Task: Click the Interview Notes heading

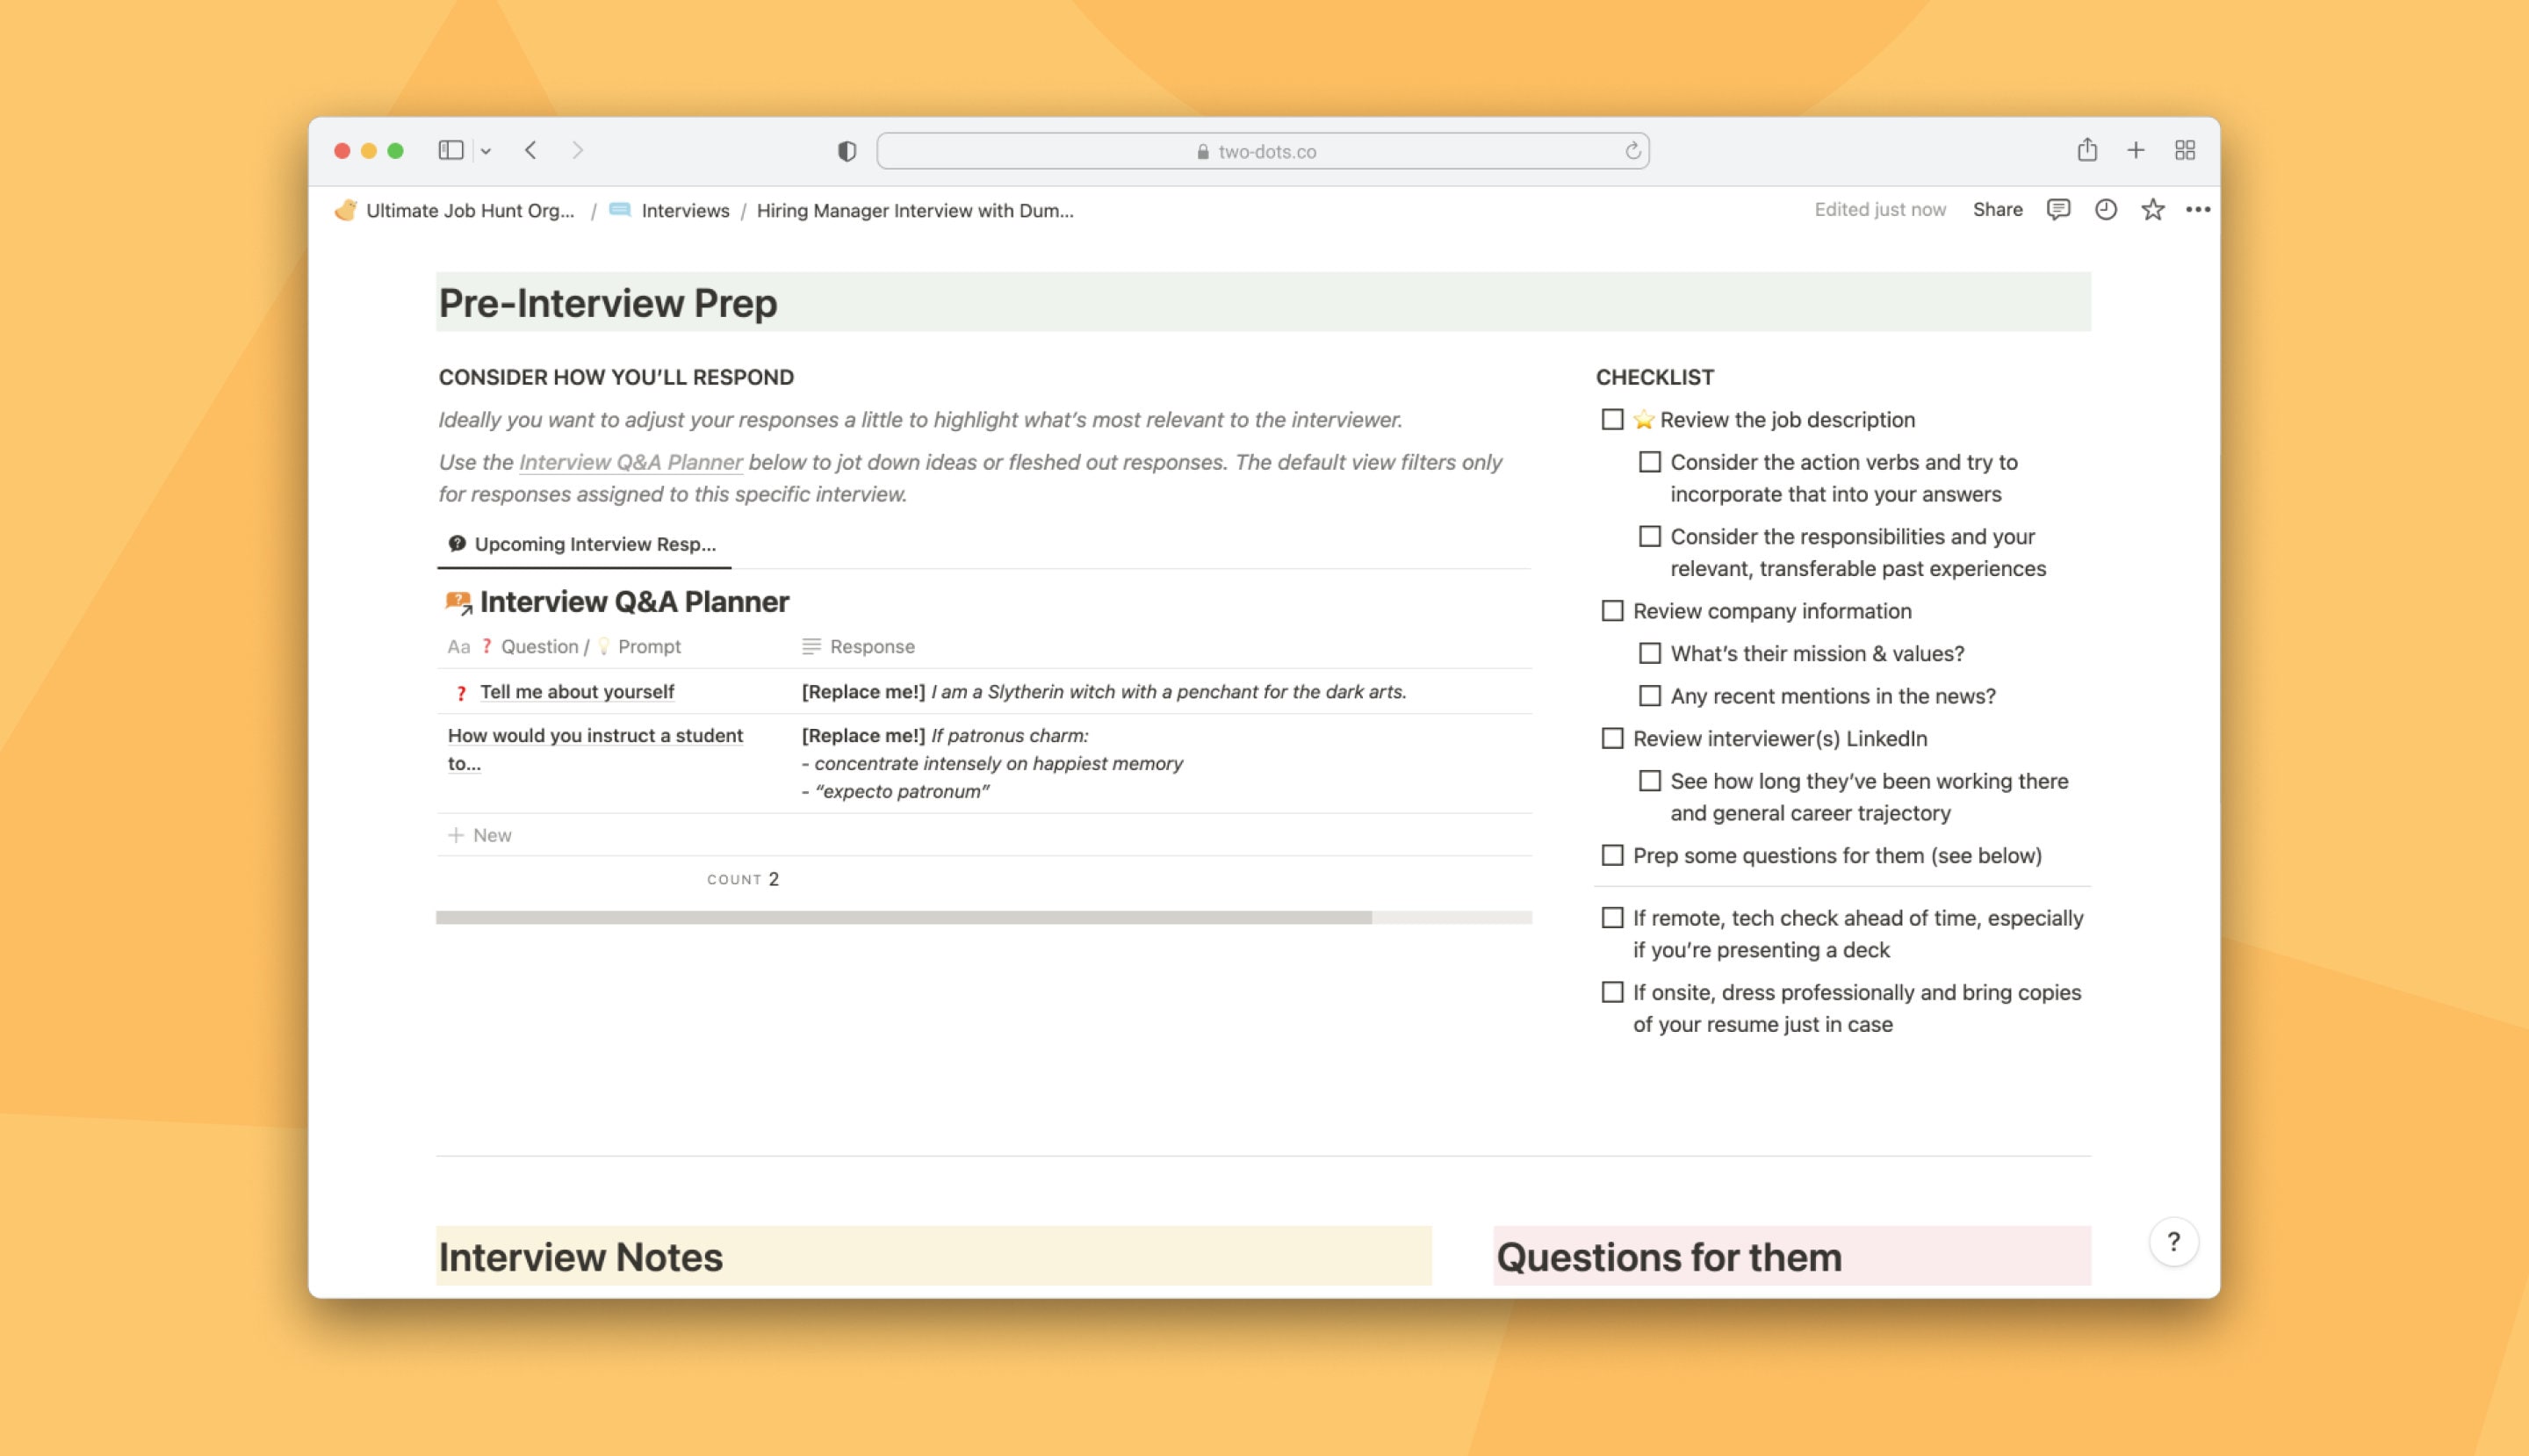Action: [x=580, y=1257]
